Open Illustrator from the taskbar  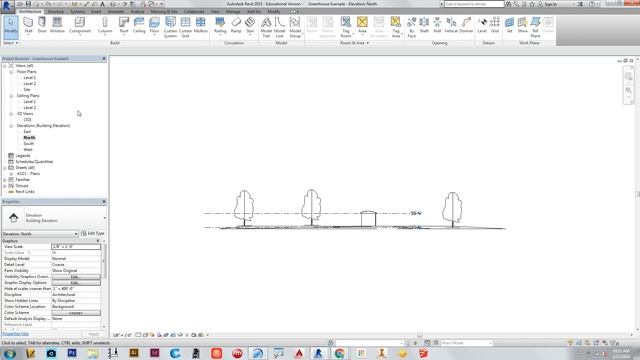(134, 353)
